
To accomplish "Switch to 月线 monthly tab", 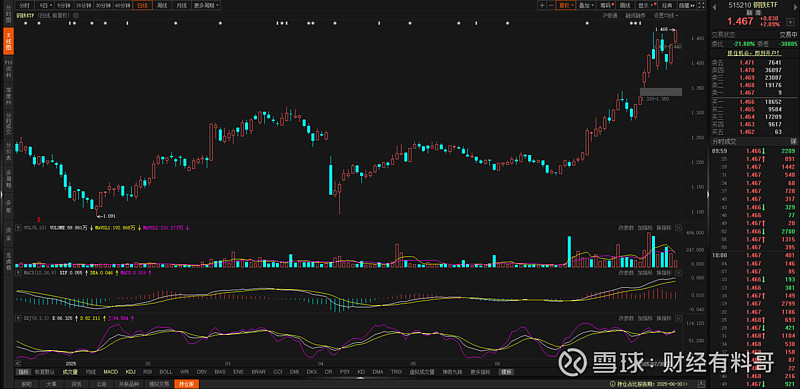I will (181, 5).
